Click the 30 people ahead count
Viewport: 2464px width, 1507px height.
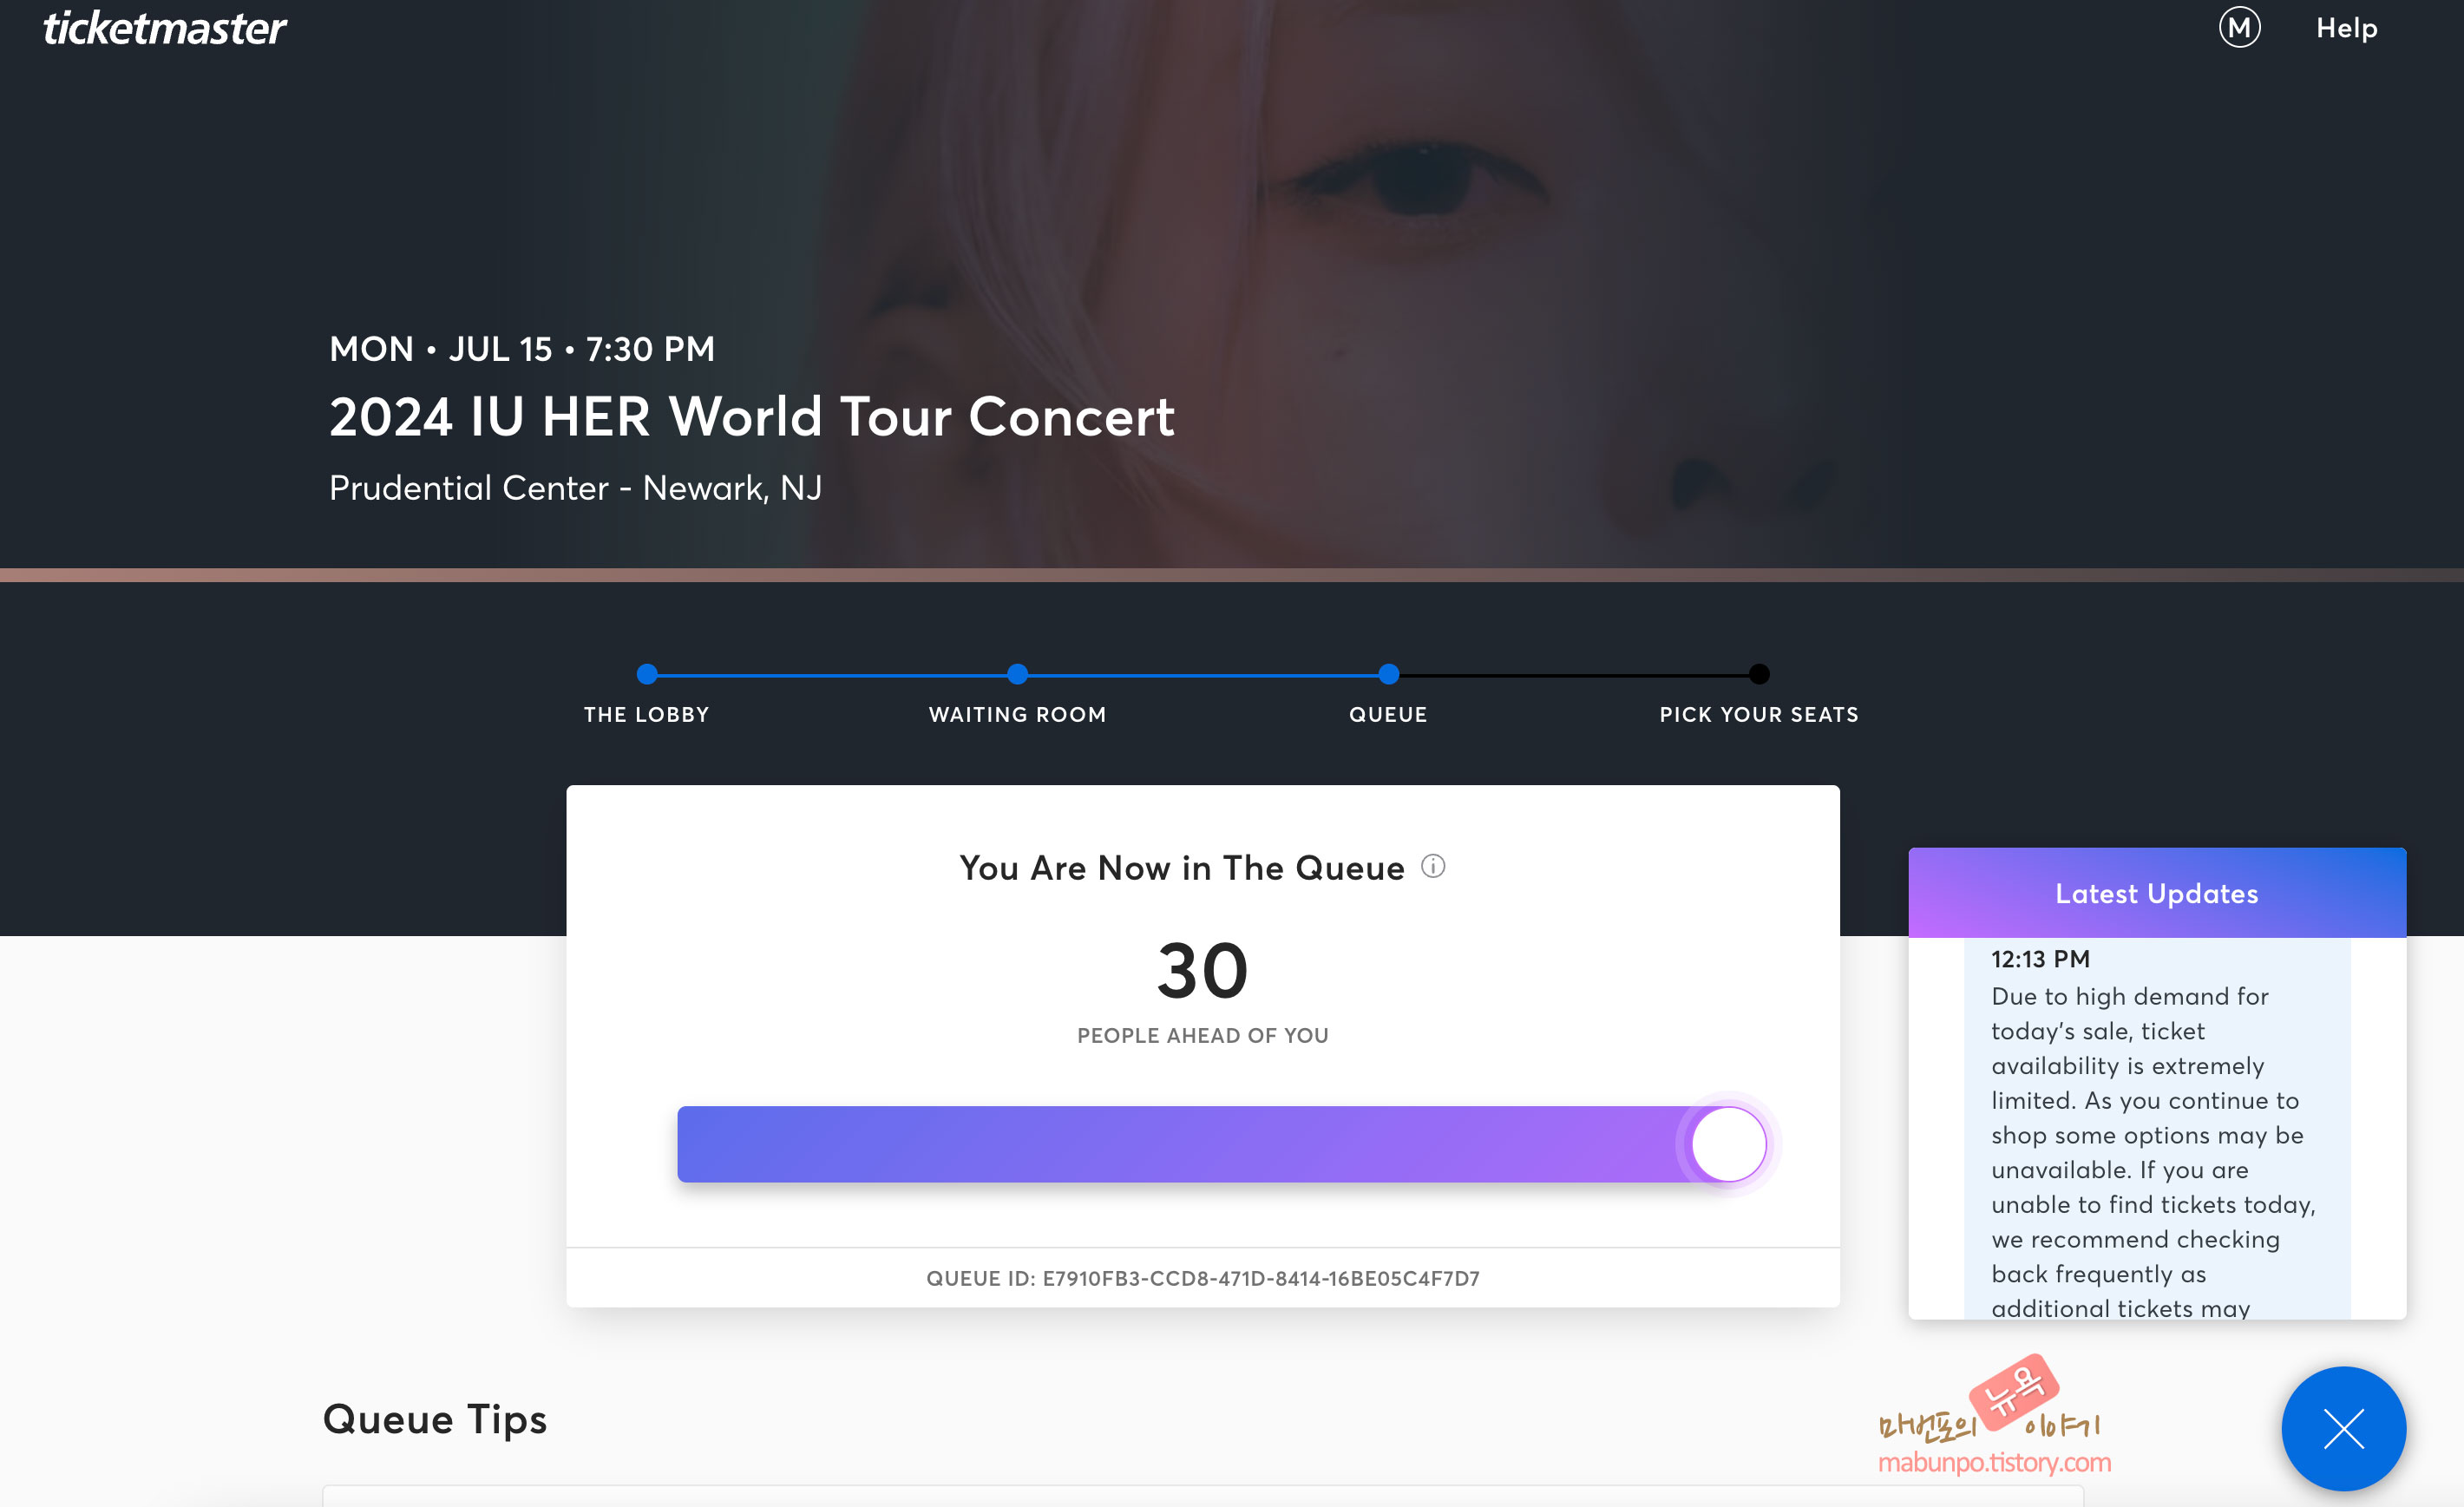[1202, 970]
